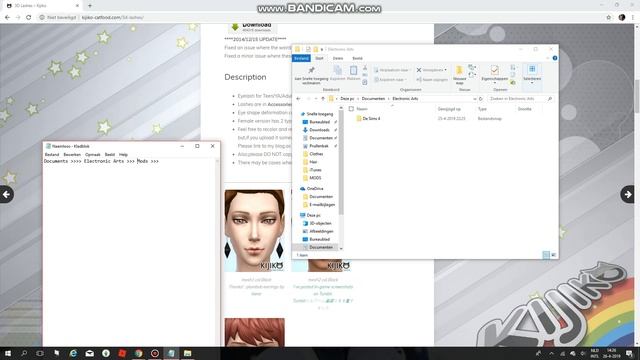Screen dimensions: 640x360
Task: Open Downloads in the navigation pane
Action: (x=319, y=130)
